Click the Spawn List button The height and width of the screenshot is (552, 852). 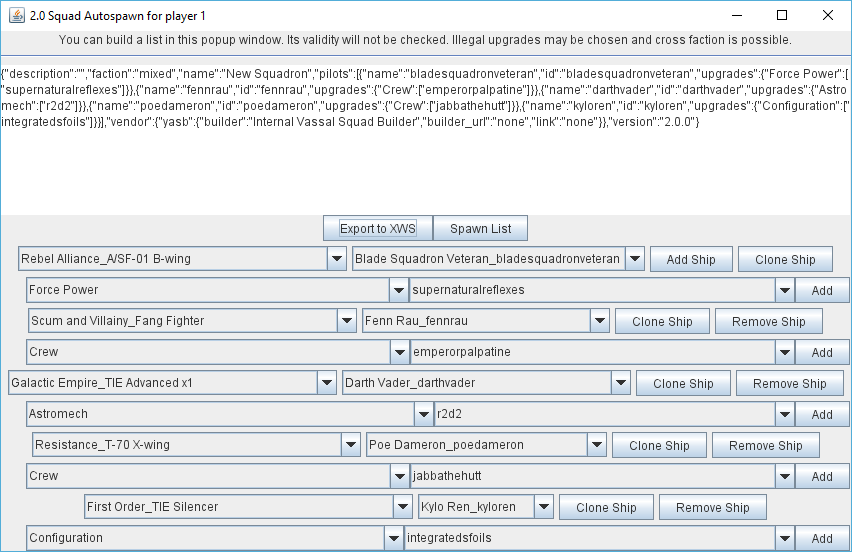pyautogui.click(x=480, y=228)
